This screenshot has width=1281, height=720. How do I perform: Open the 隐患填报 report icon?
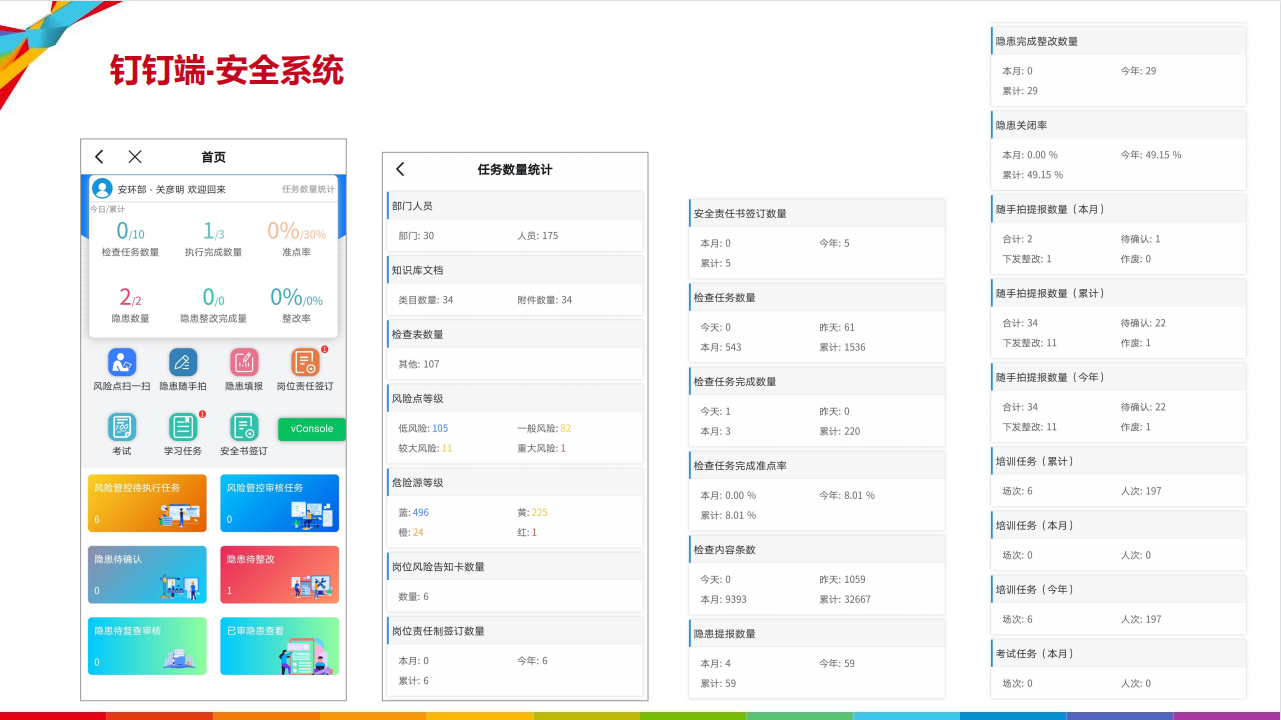[244, 363]
